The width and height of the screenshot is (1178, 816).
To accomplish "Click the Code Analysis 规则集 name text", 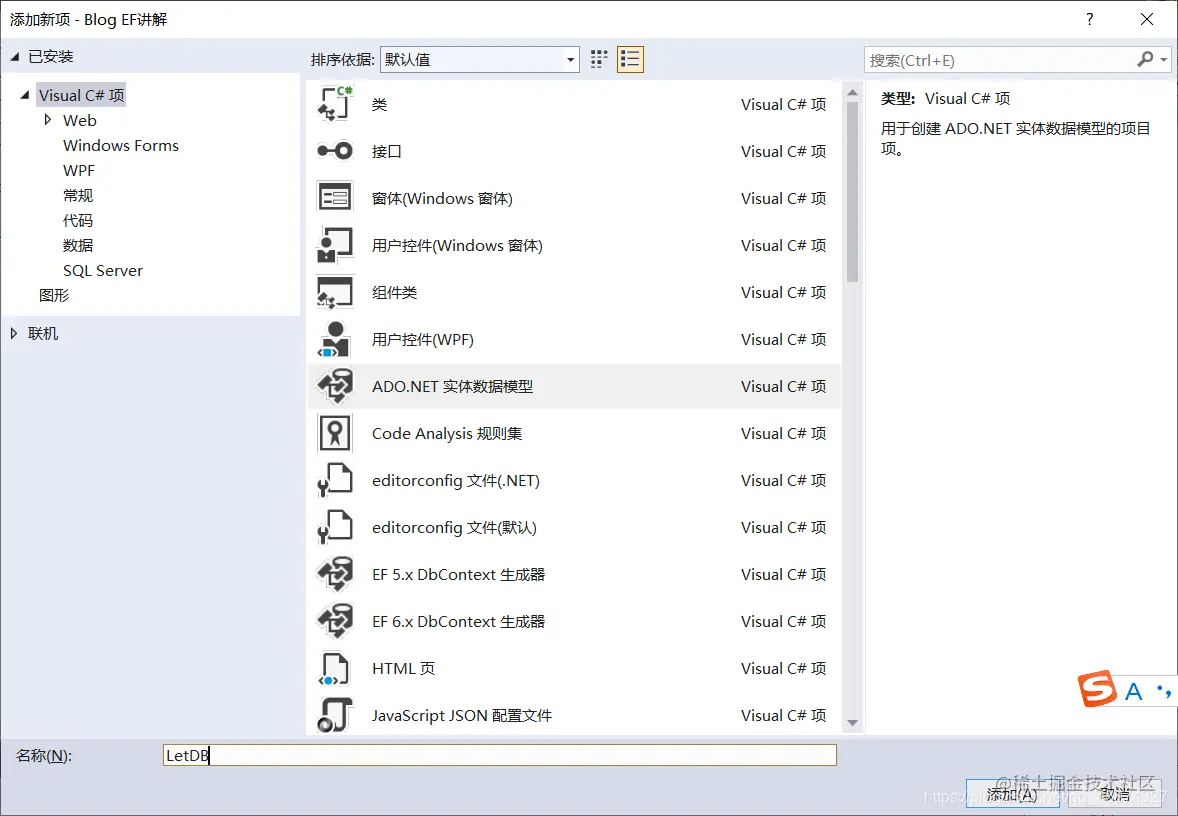I will (447, 434).
